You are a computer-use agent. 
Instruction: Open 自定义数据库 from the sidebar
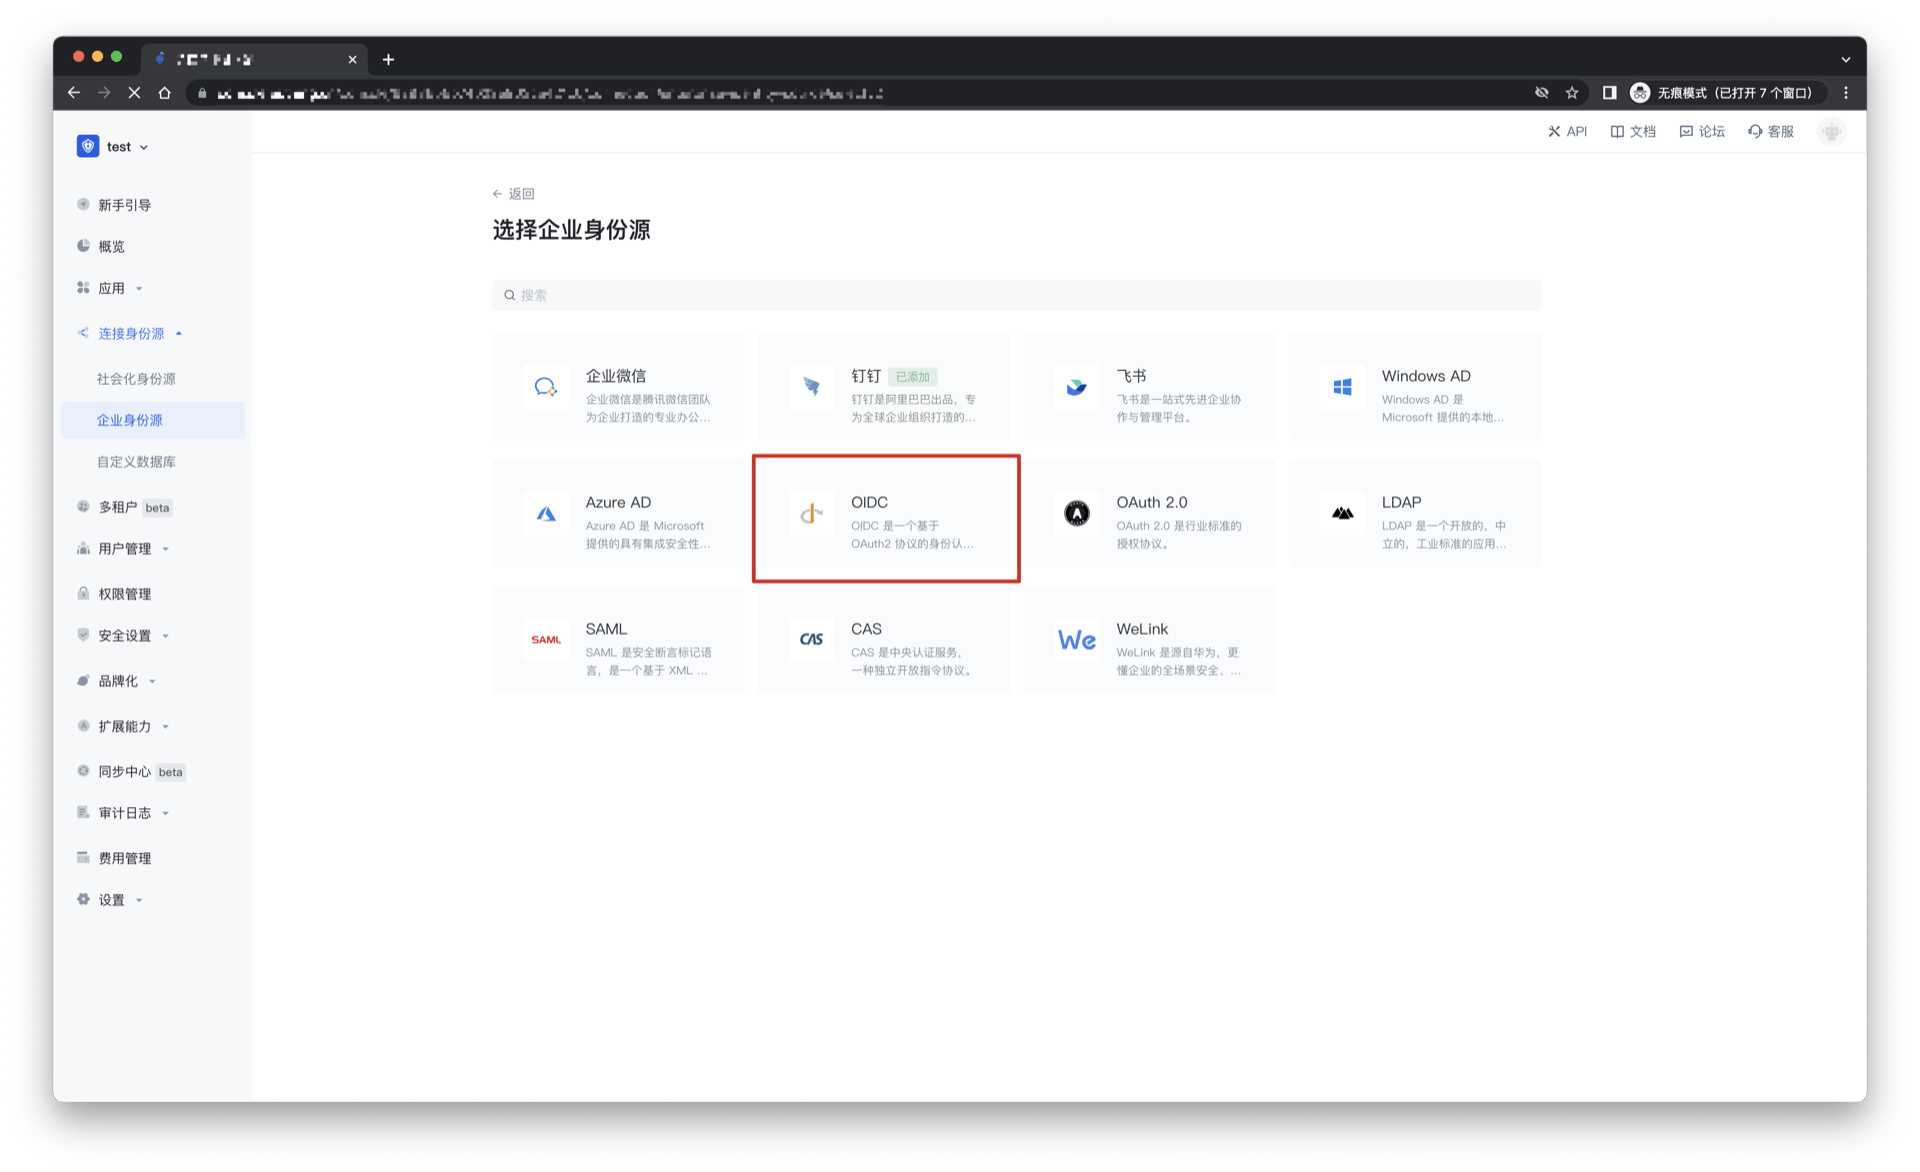135,461
